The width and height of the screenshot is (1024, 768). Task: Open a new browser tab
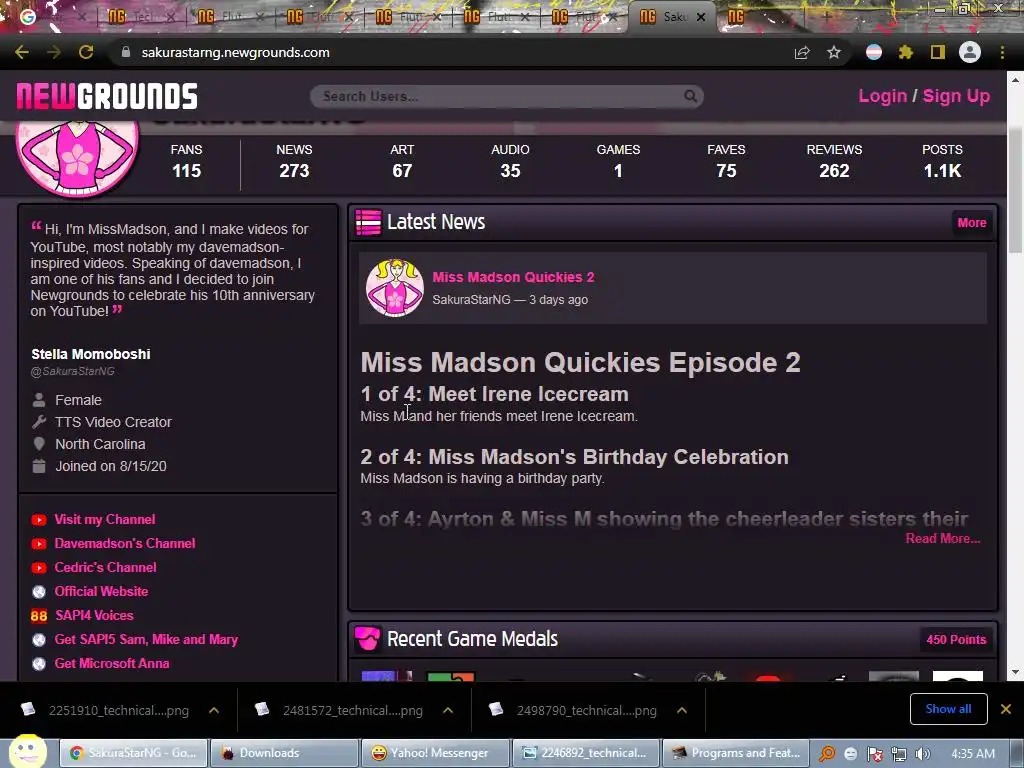(x=825, y=17)
